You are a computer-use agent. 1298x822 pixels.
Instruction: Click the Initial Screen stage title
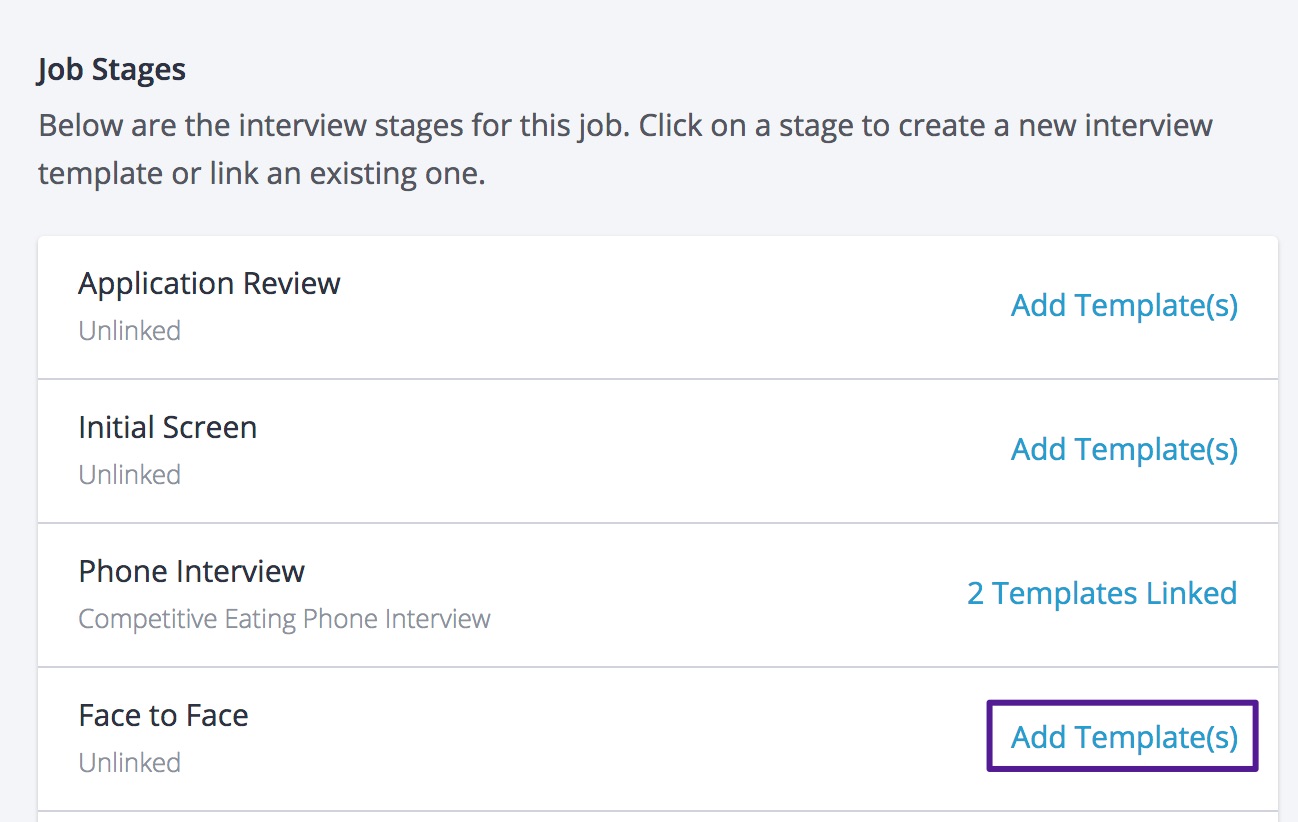coord(167,427)
